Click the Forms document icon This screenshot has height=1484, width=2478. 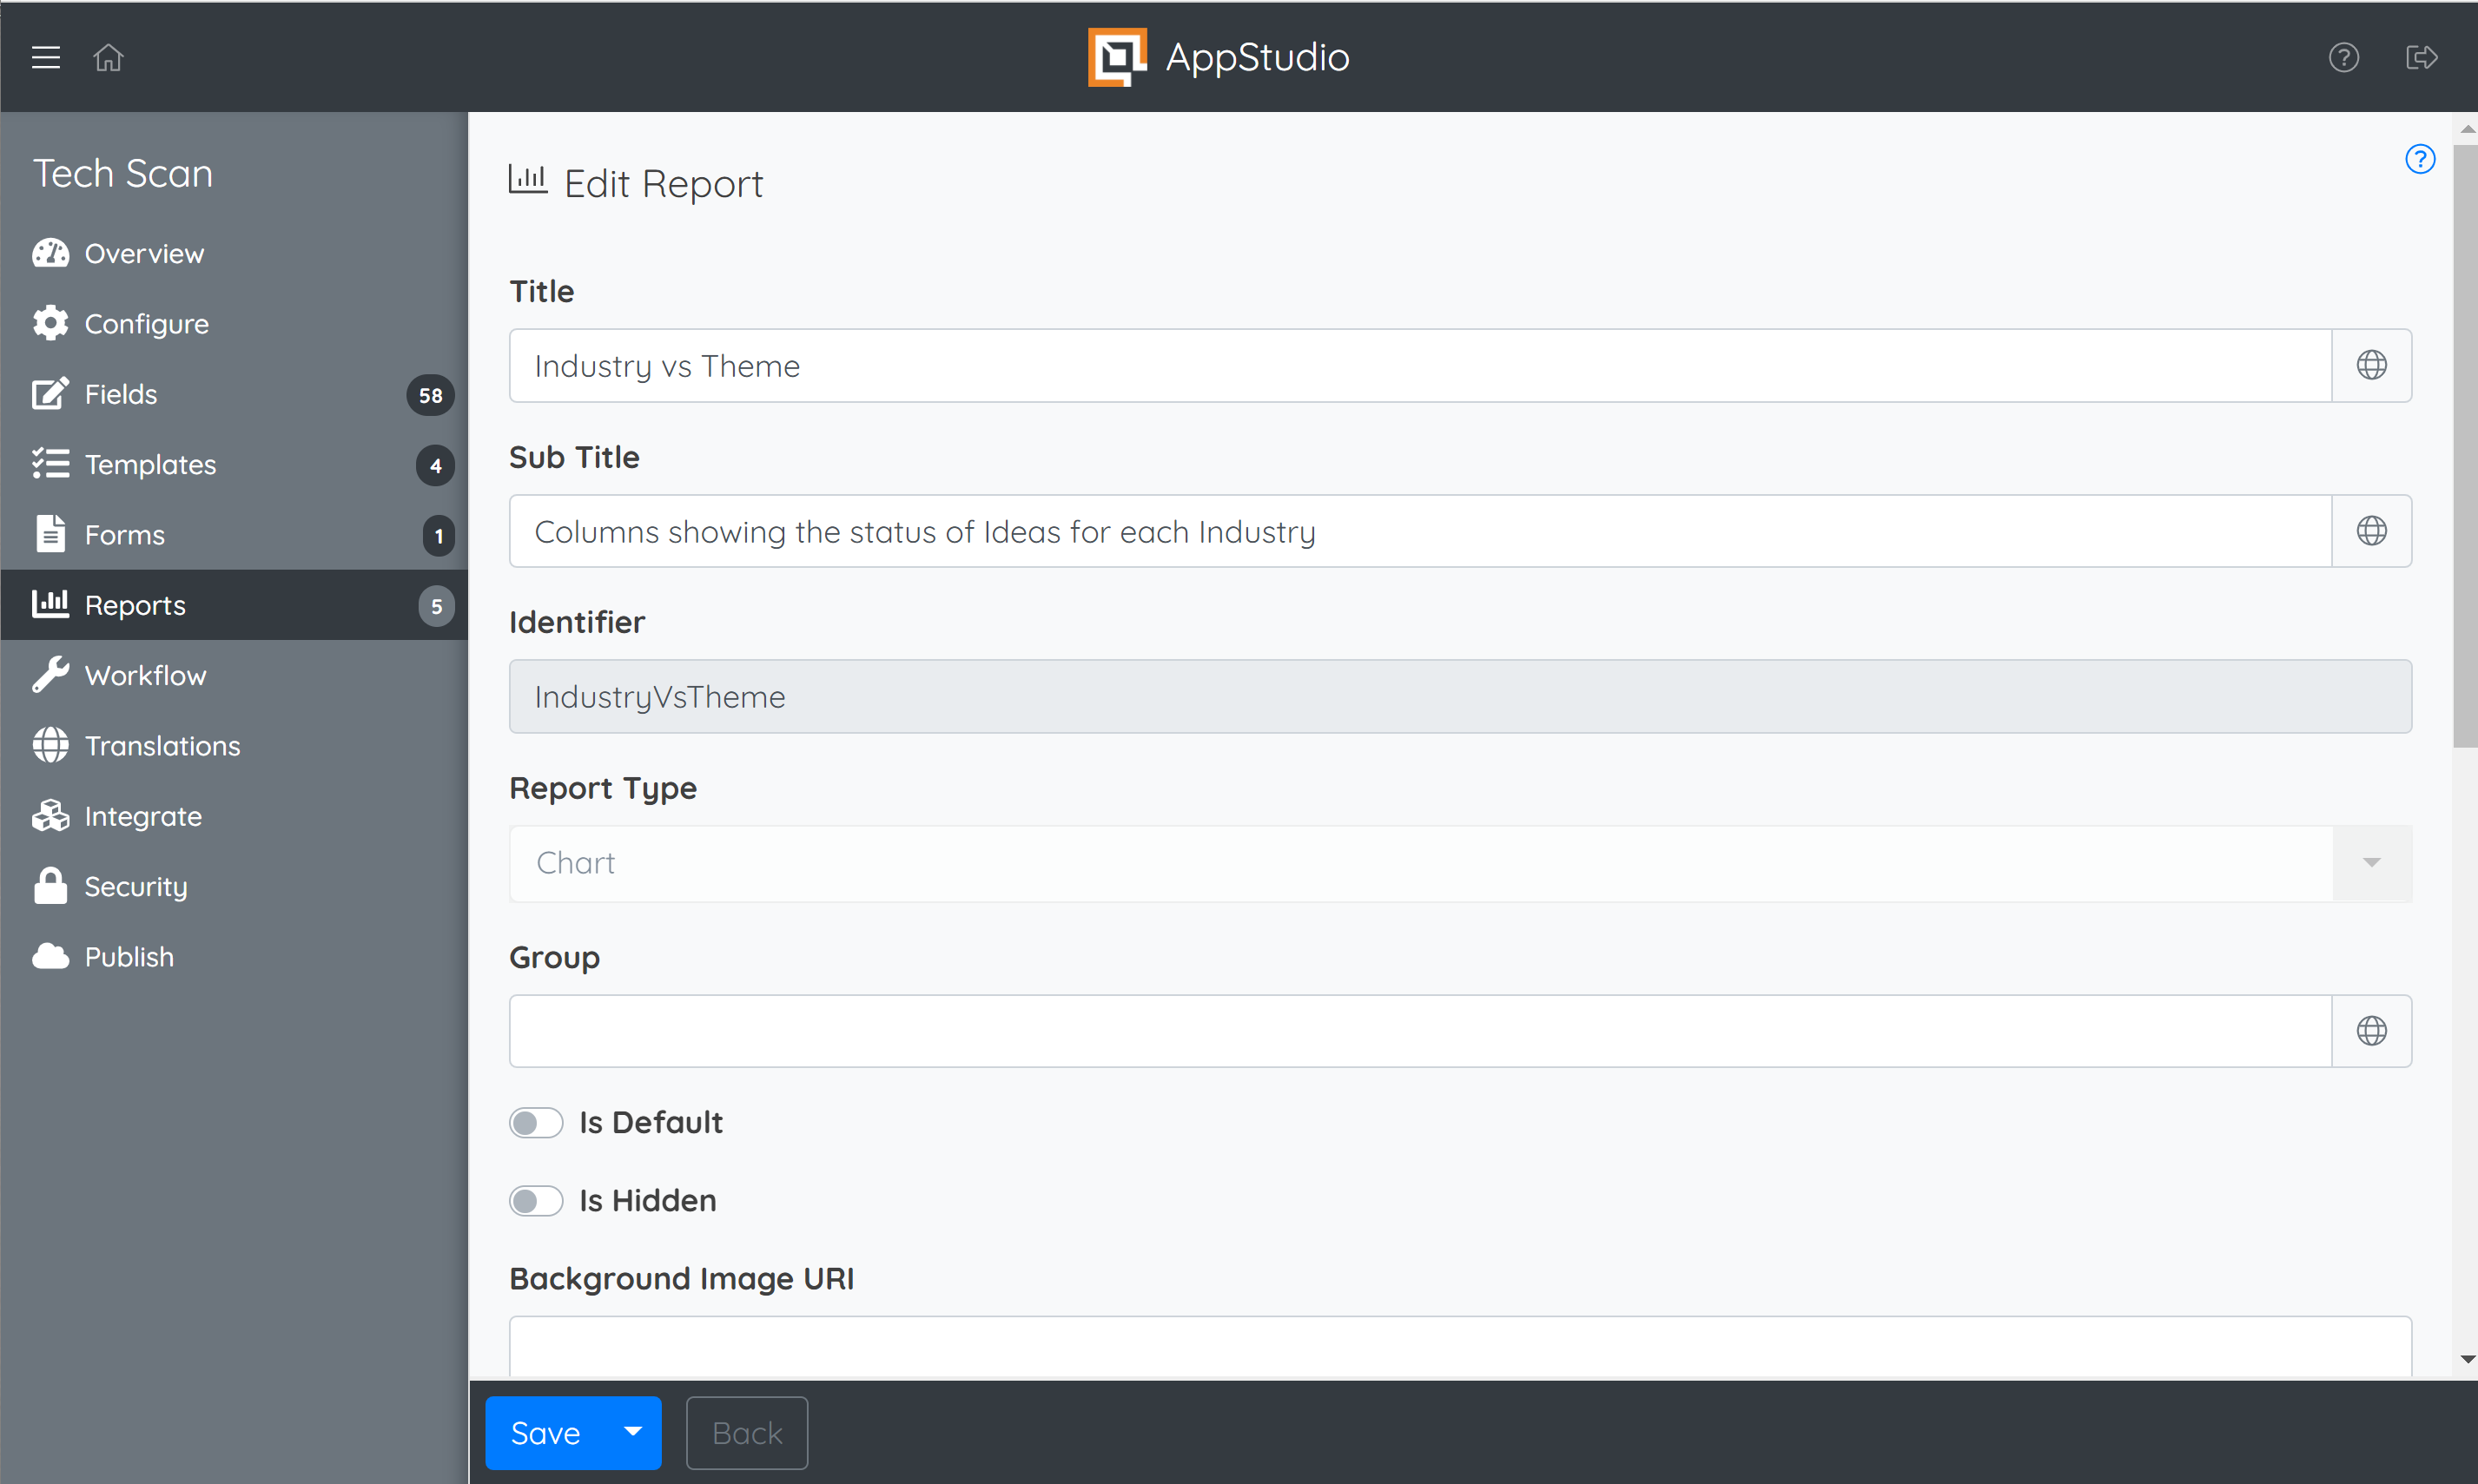pos(50,534)
